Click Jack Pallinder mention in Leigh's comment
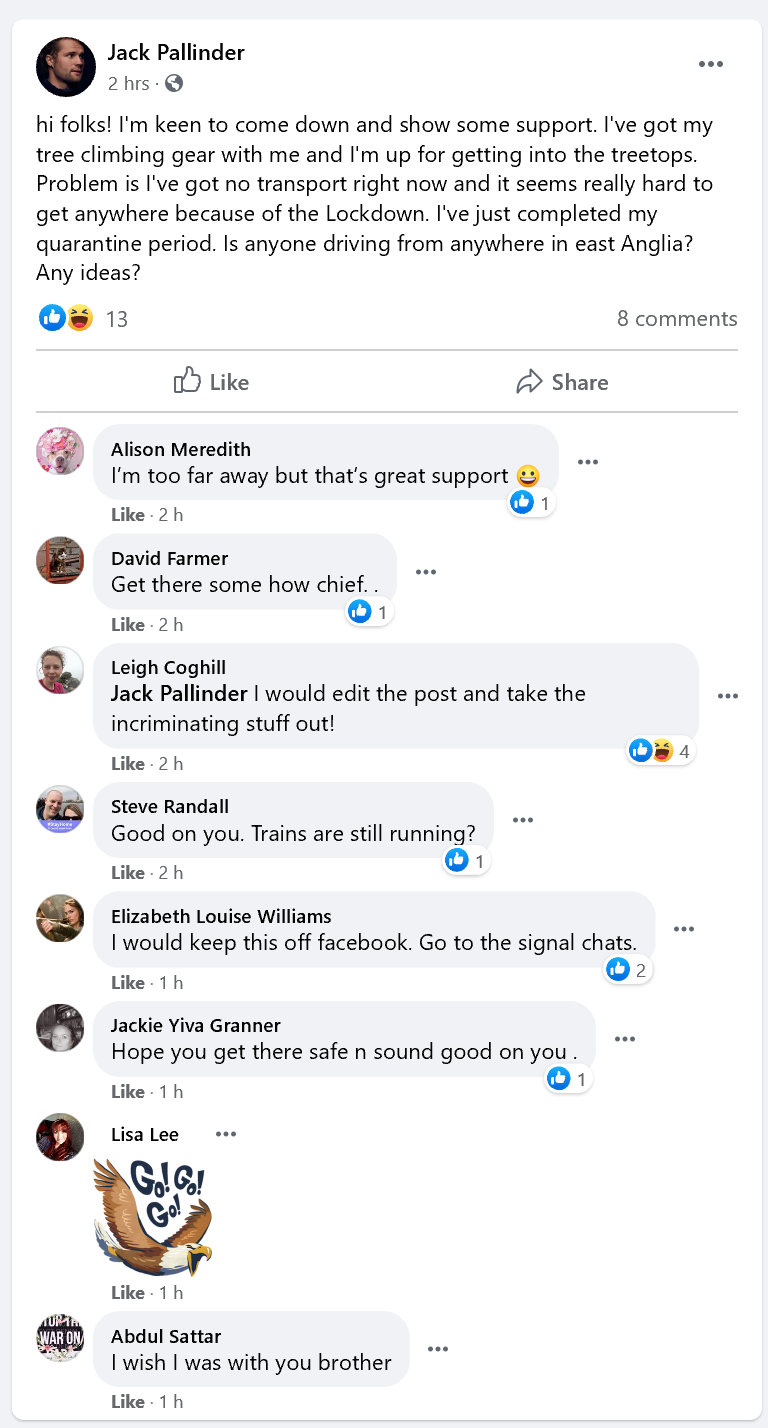The image size is (768, 1428). [179, 694]
